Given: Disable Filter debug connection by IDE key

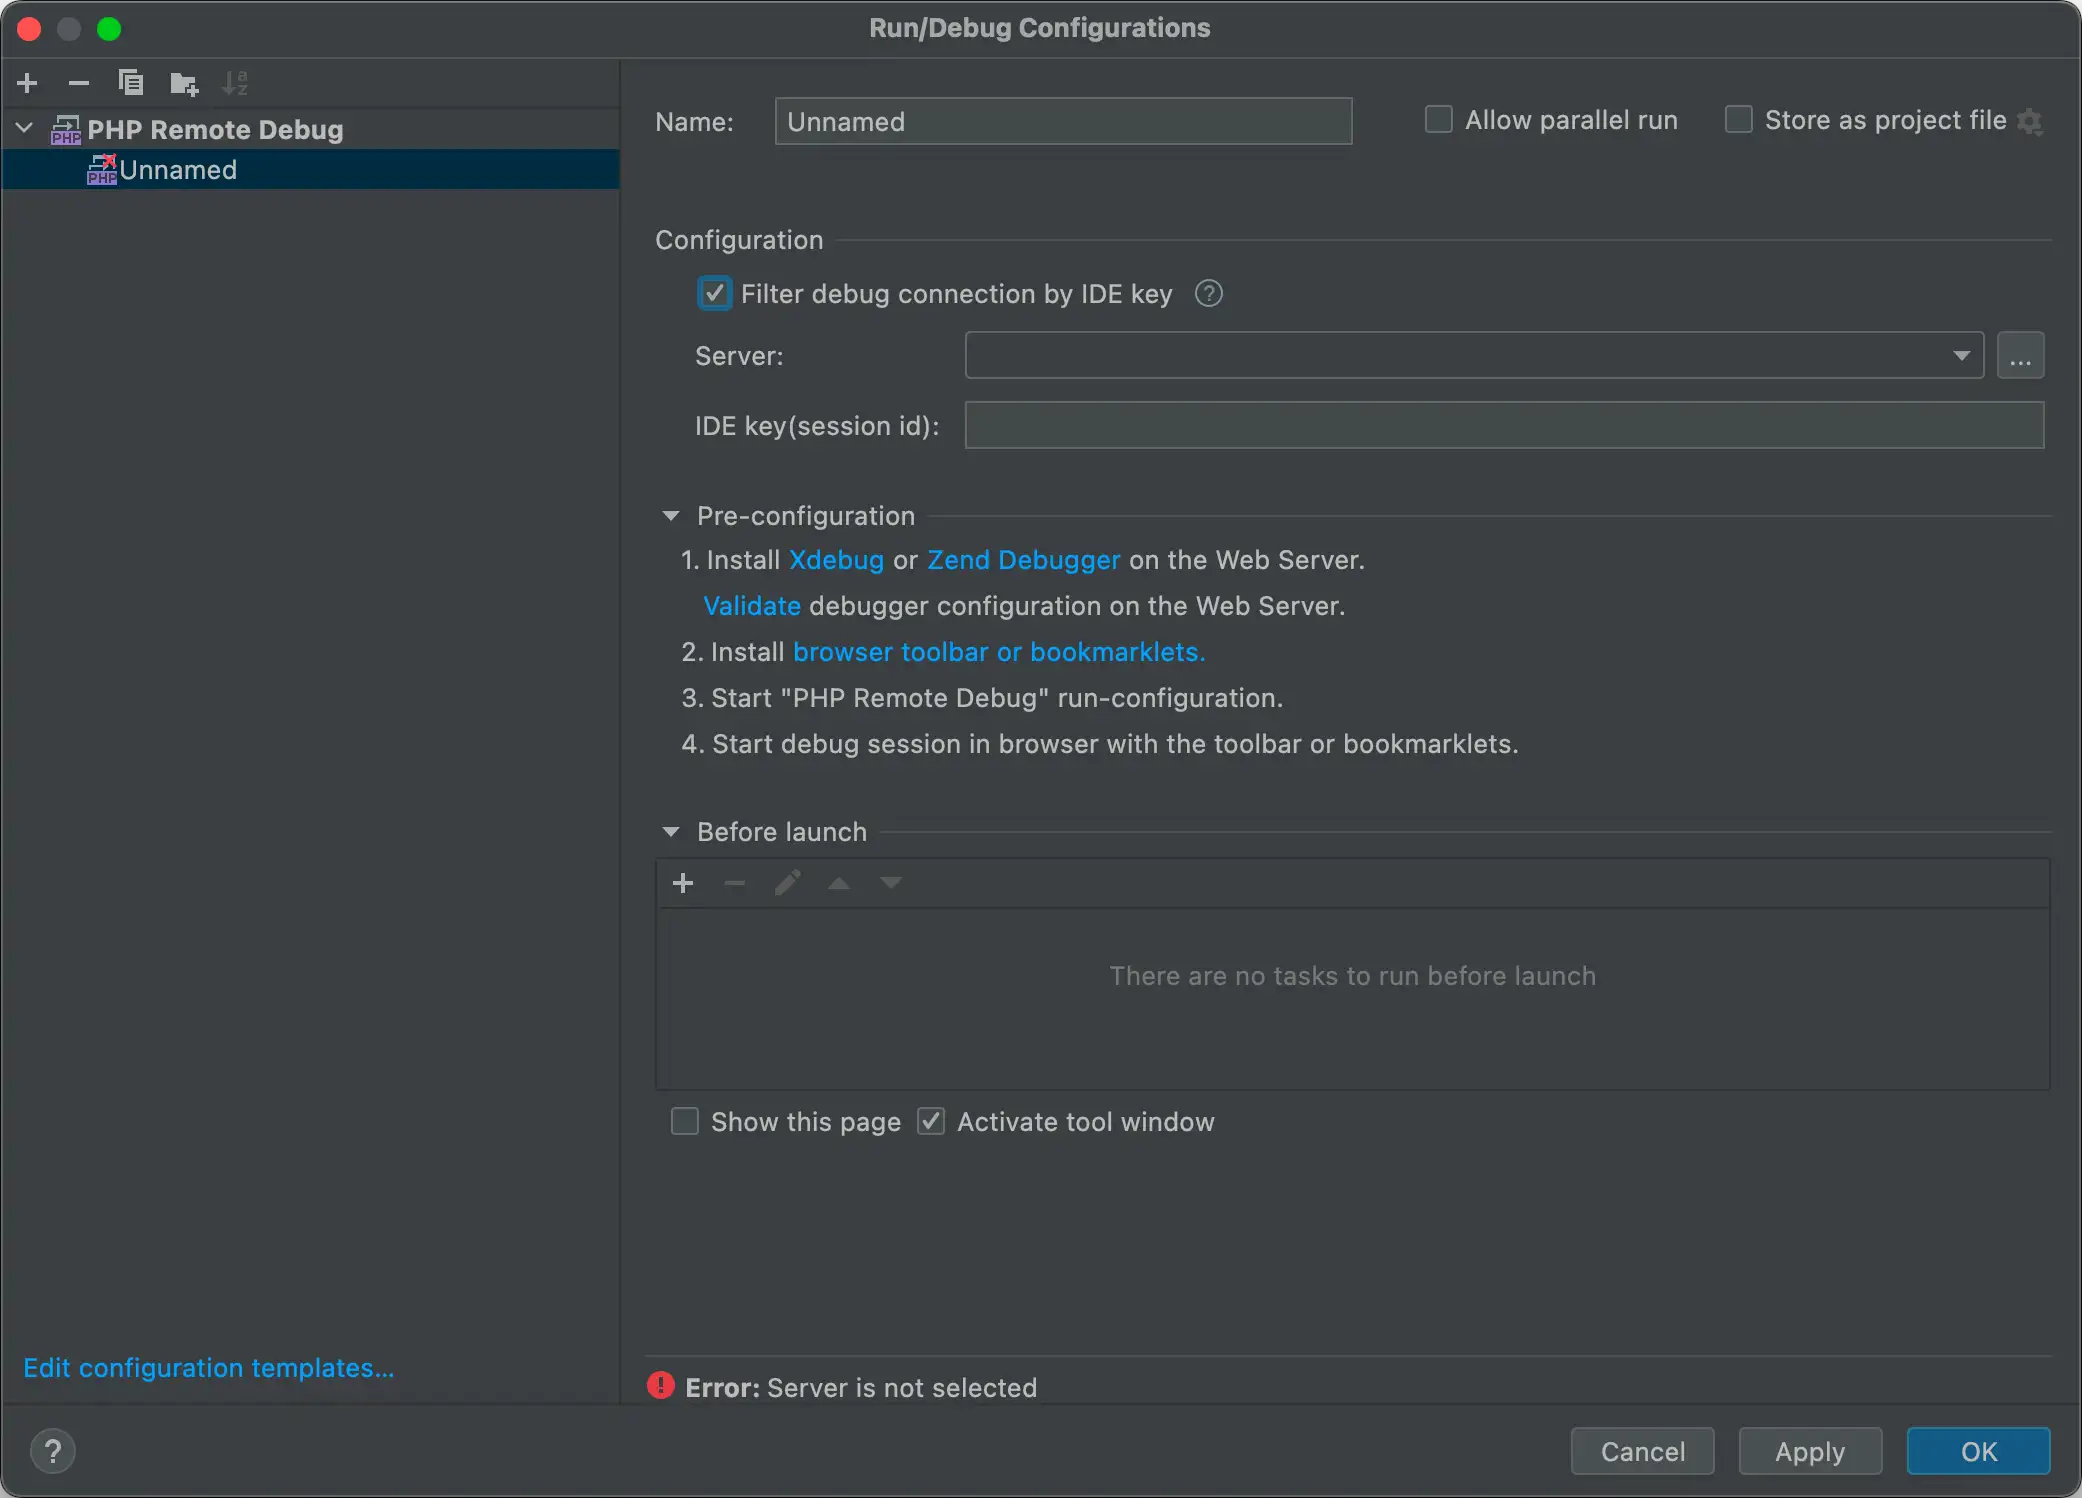Looking at the screenshot, I should pos(714,293).
